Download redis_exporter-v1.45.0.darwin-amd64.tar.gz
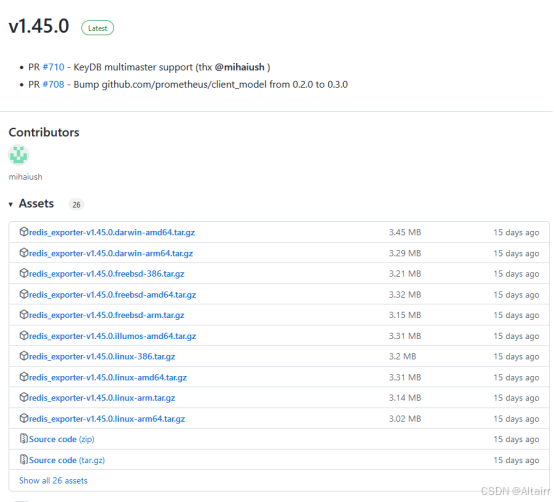The width and height of the screenshot is (554, 502). [112, 232]
